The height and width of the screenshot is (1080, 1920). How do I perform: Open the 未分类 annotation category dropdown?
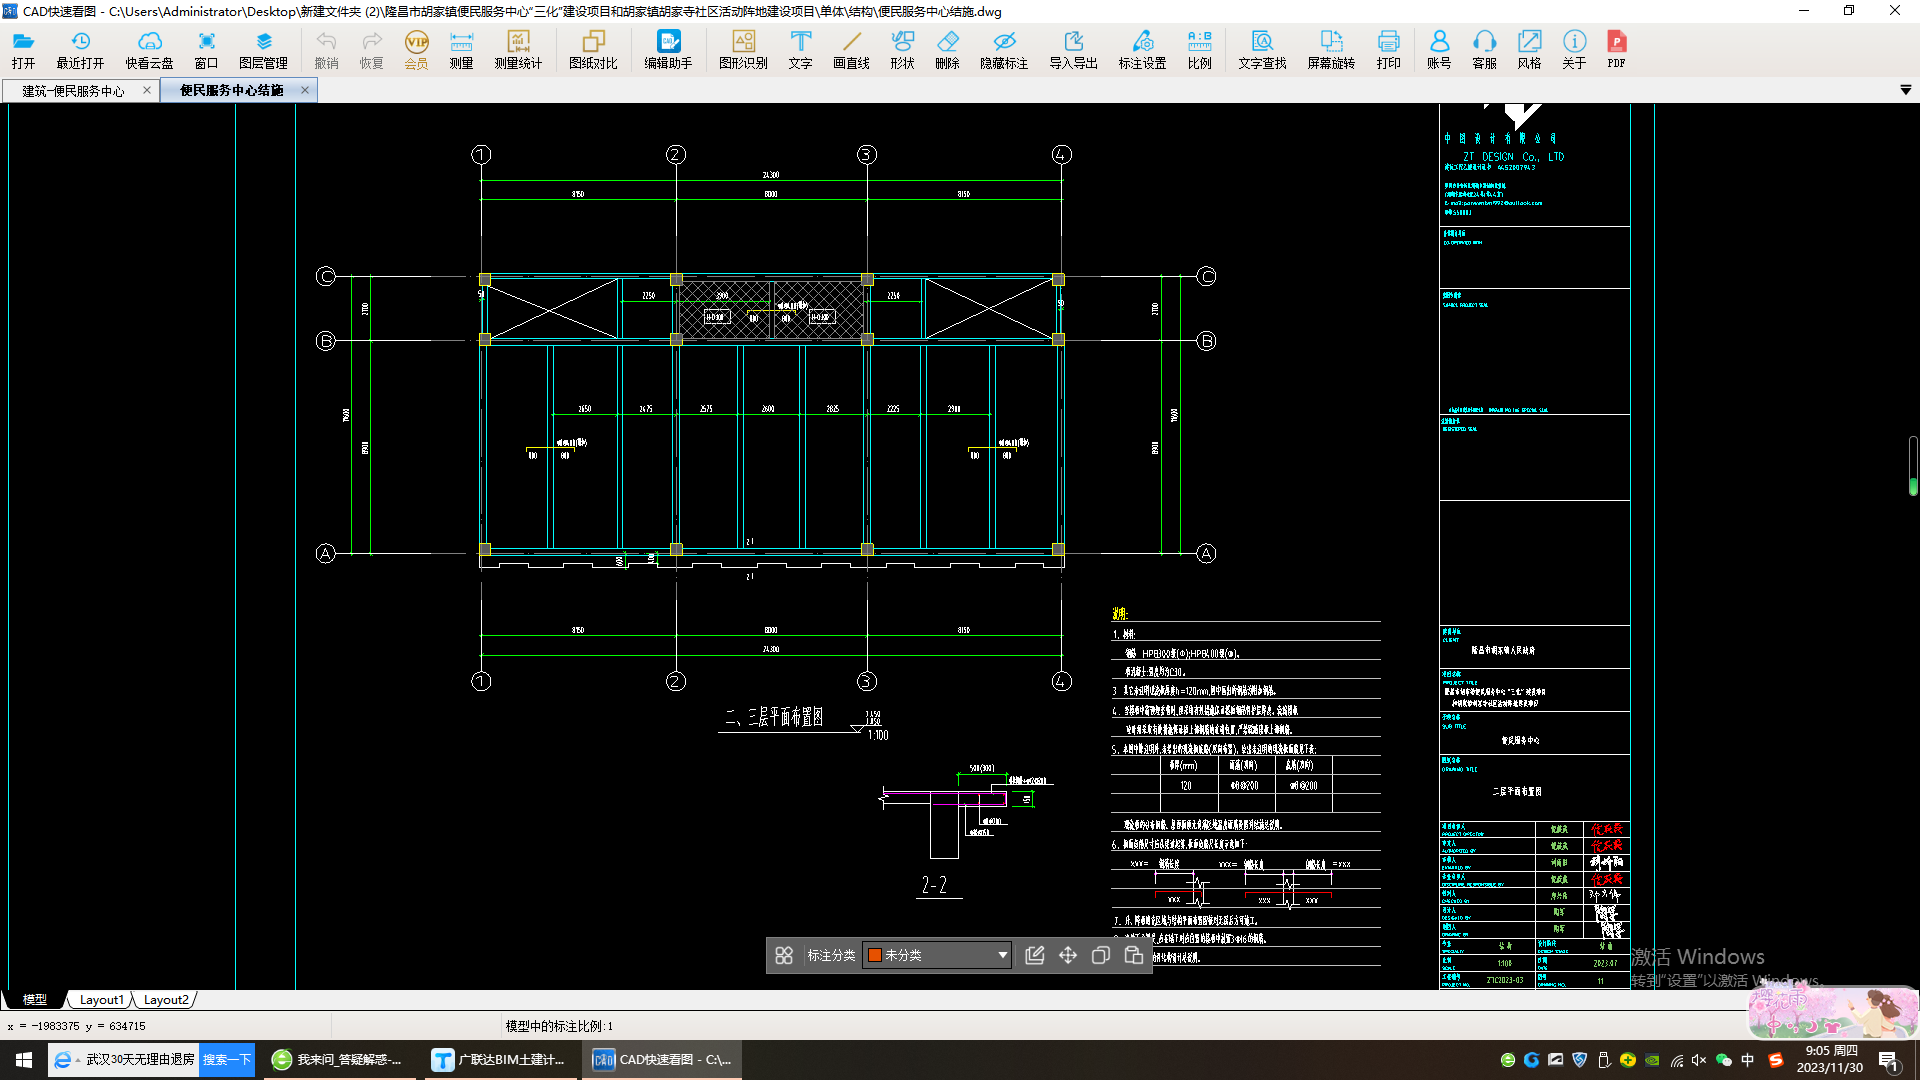(937, 955)
